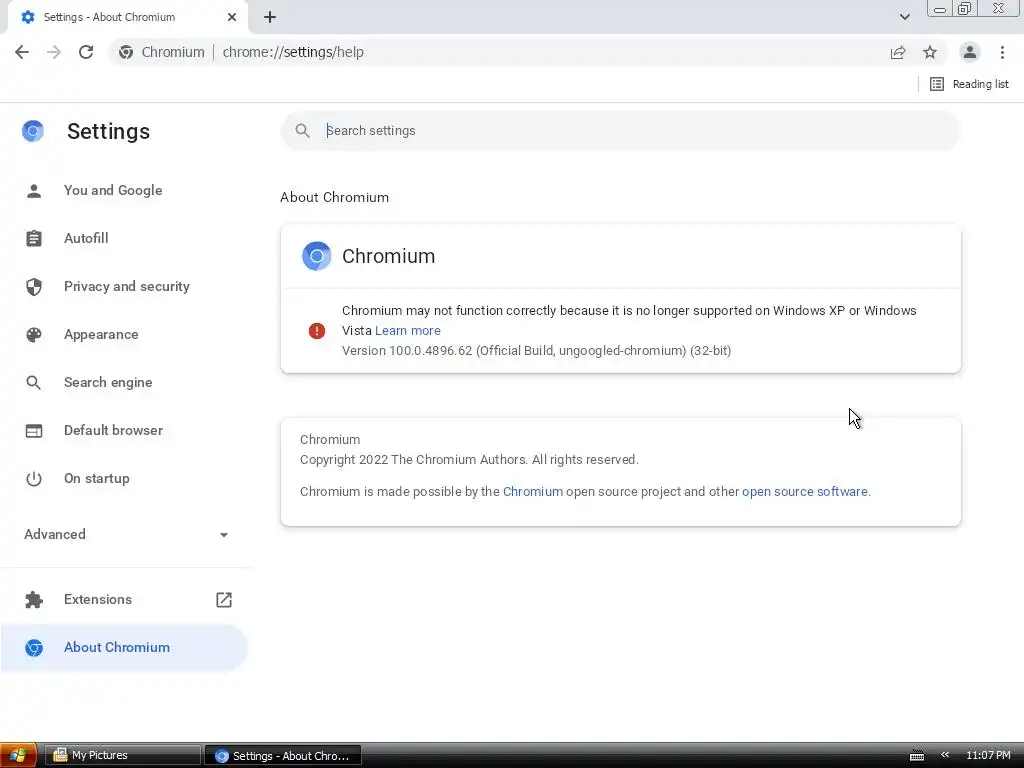Select the Settings - About Chromium tab
This screenshot has height=768, width=1024.
127,17
